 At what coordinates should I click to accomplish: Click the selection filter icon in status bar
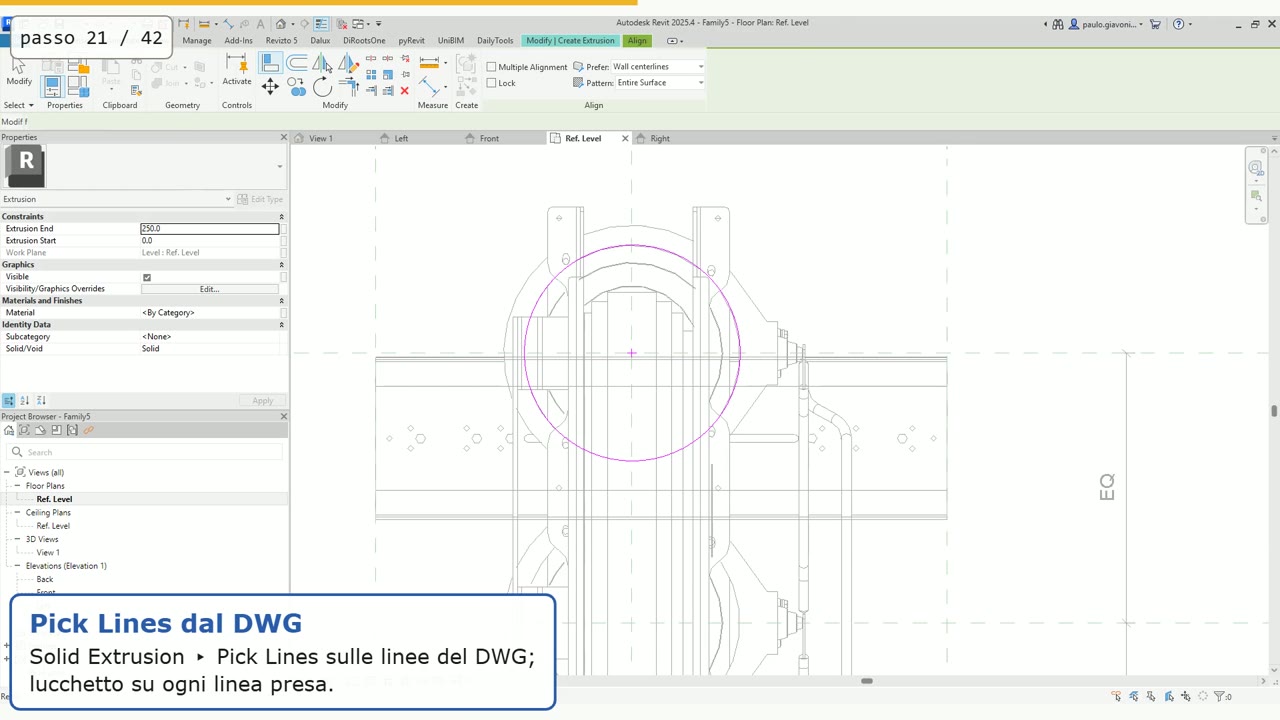pos(1221,696)
